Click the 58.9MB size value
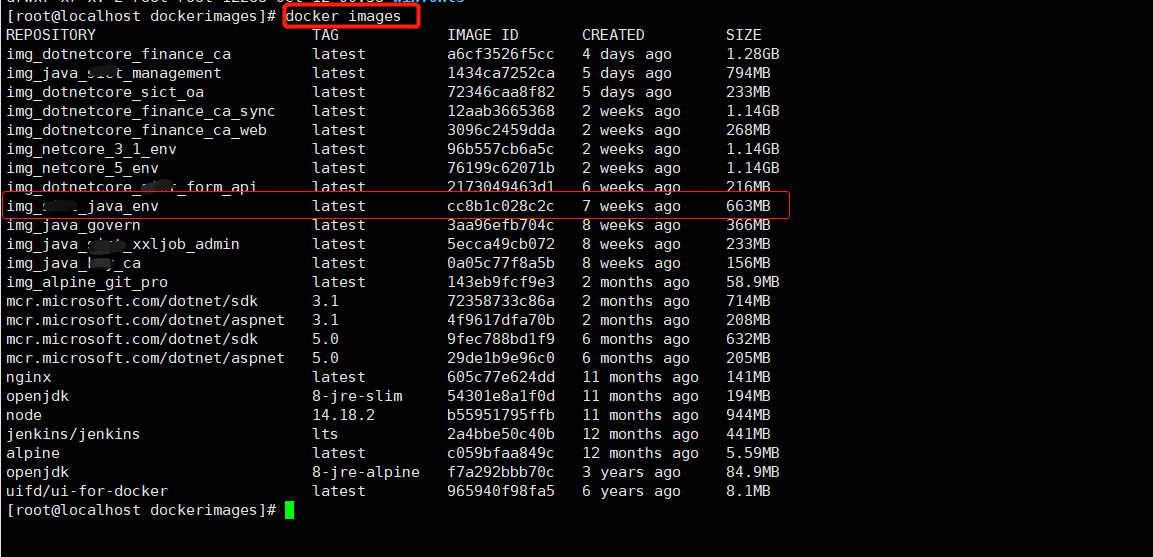The height and width of the screenshot is (557, 1153). (752, 283)
